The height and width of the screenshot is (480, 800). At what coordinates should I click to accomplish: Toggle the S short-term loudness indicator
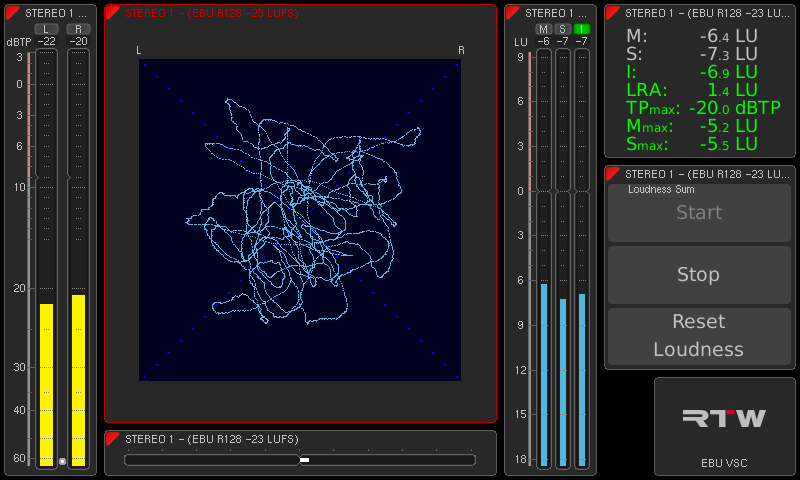point(562,29)
